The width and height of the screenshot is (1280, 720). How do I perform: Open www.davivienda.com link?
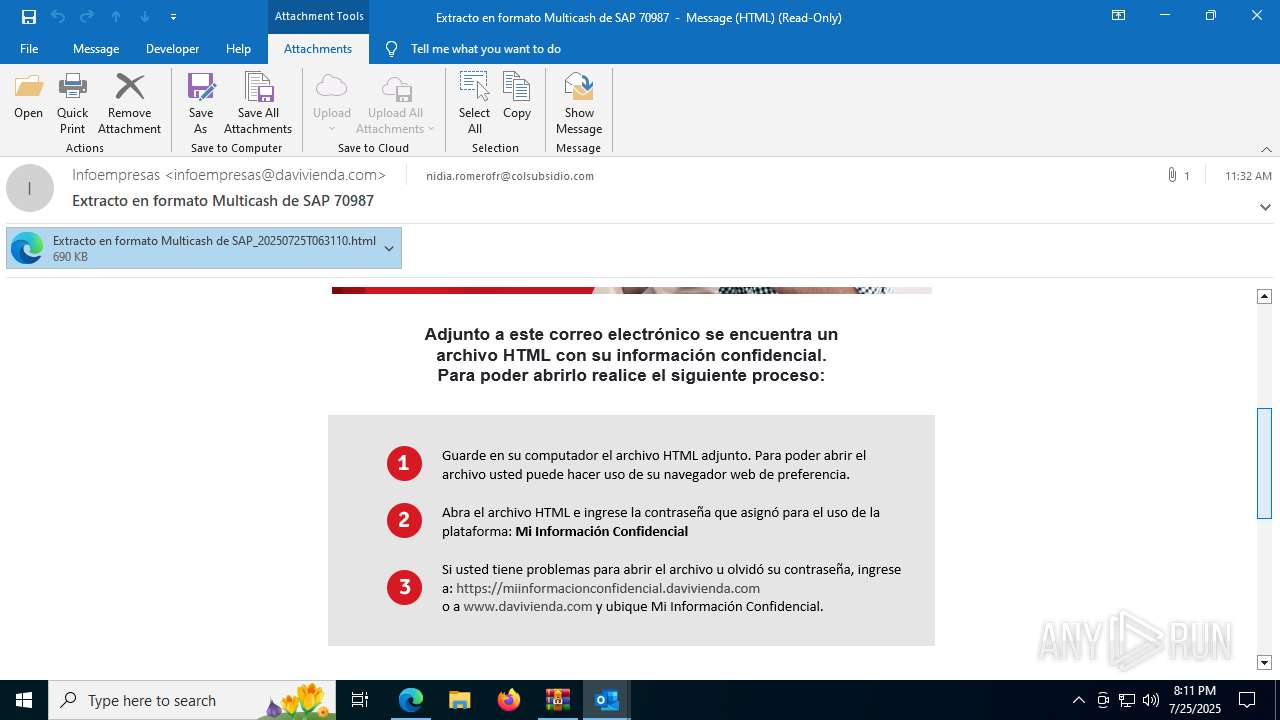pyautogui.click(x=528, y=606)
